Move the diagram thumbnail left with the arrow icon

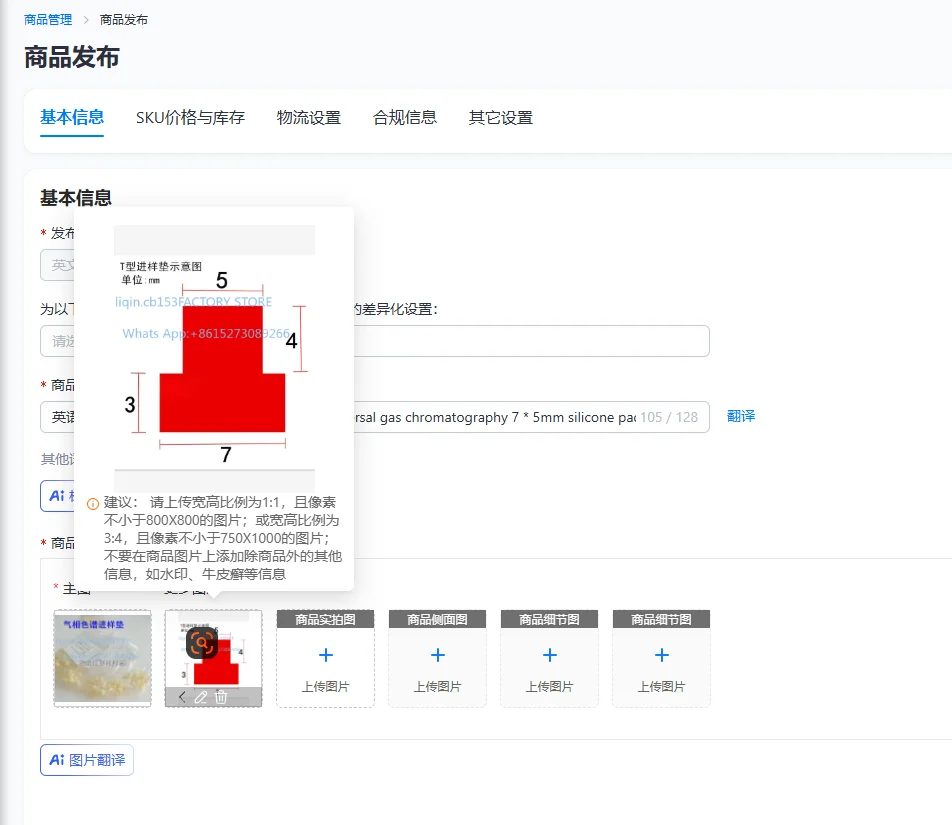pyautogui.click(x=182, y=697)
